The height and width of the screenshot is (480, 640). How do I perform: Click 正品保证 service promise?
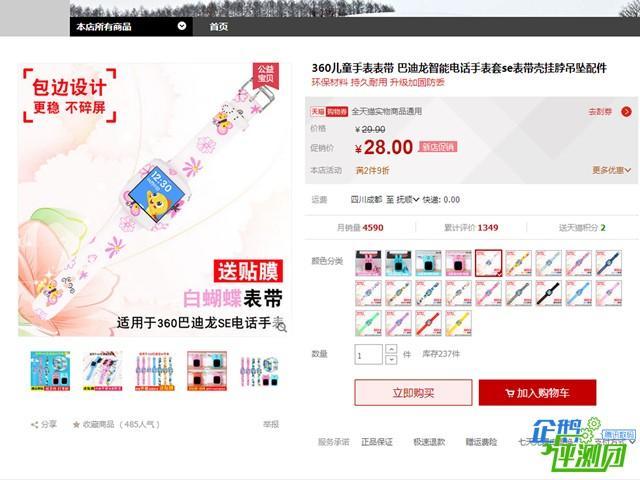click(x=377, y=442)
